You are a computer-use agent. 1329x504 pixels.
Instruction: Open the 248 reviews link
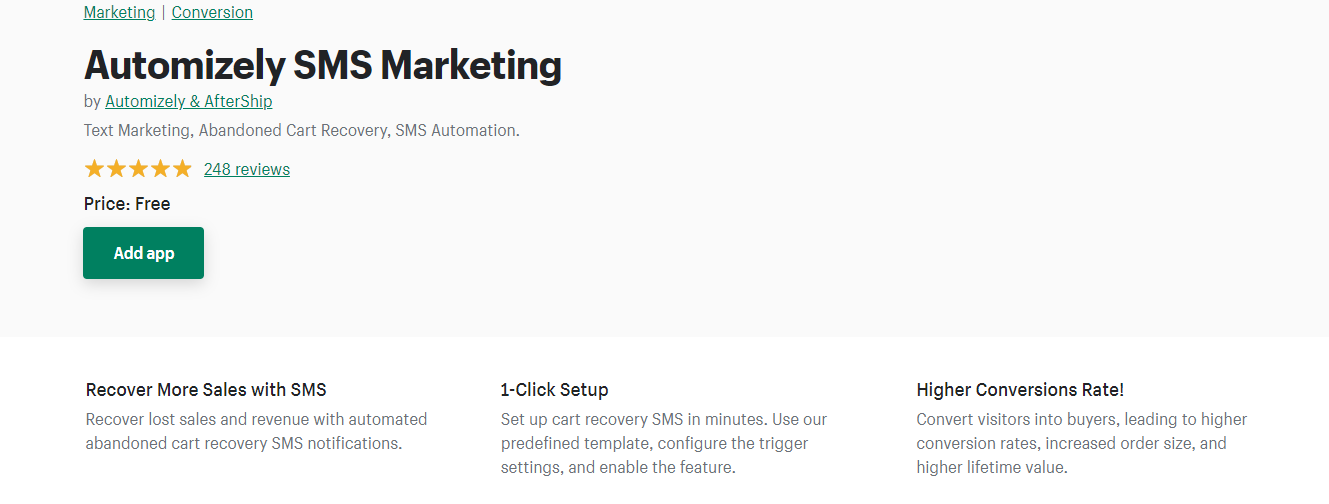(247, 169)
